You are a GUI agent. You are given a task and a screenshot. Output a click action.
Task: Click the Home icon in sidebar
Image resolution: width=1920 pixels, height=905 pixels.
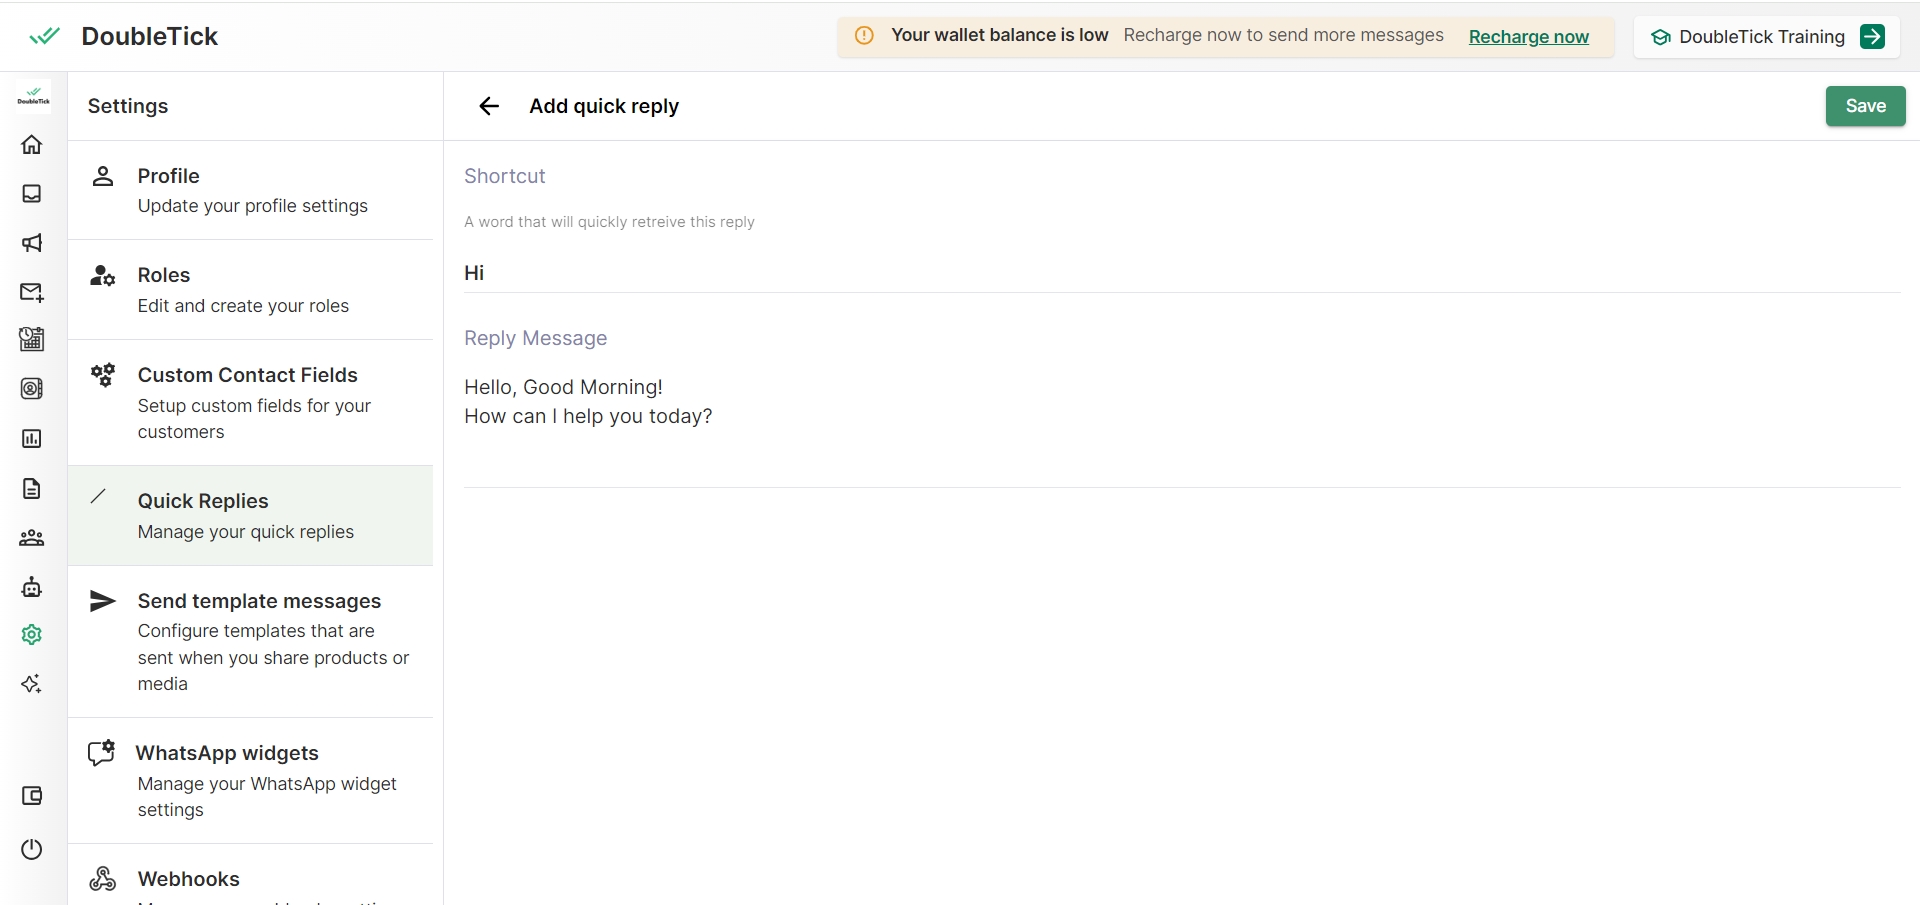point(32,145)
